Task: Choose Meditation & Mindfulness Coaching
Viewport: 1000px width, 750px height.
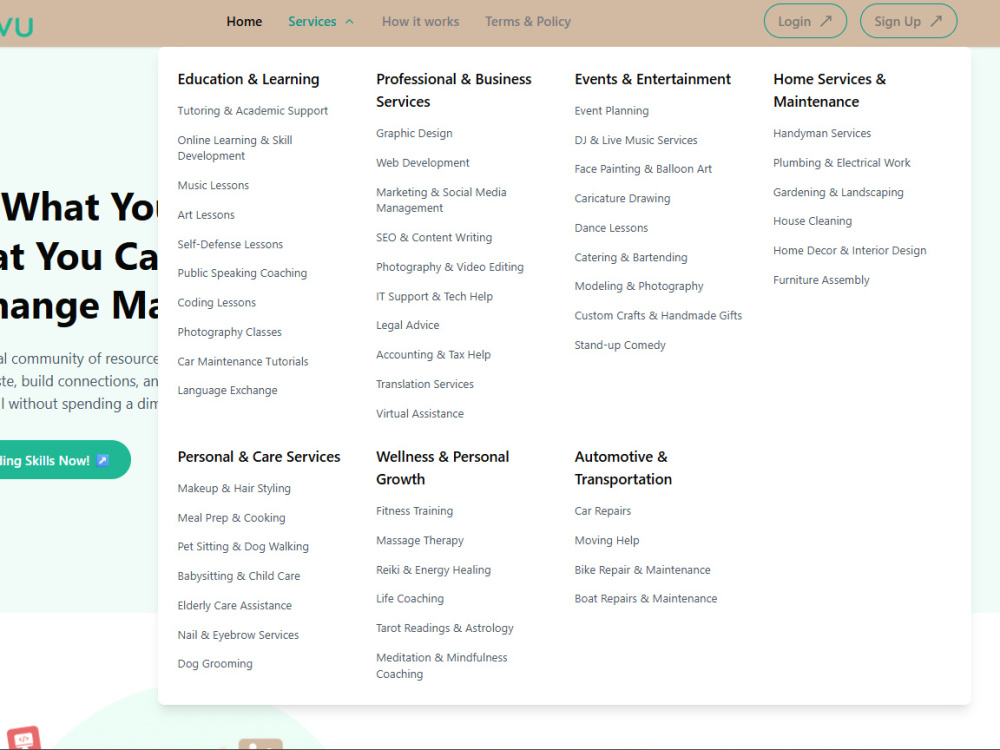Action: click(442, 666)
